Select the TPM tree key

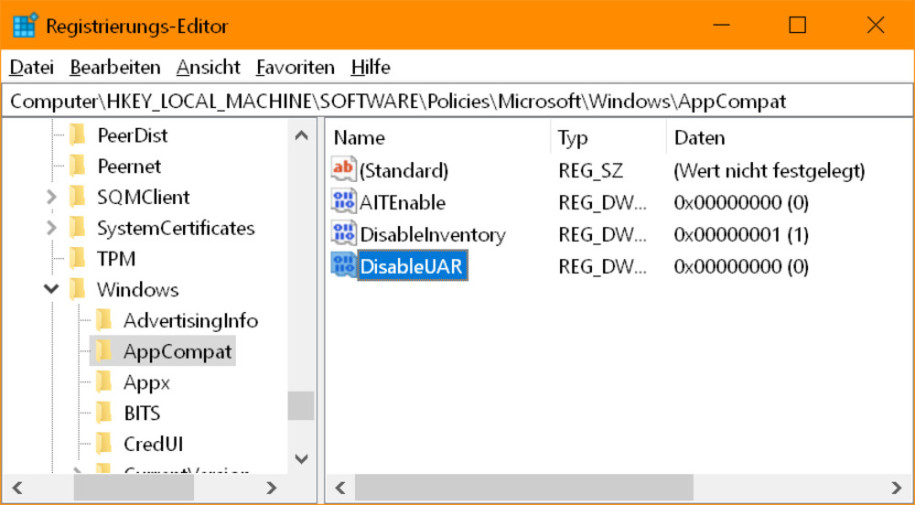(116, 259)
